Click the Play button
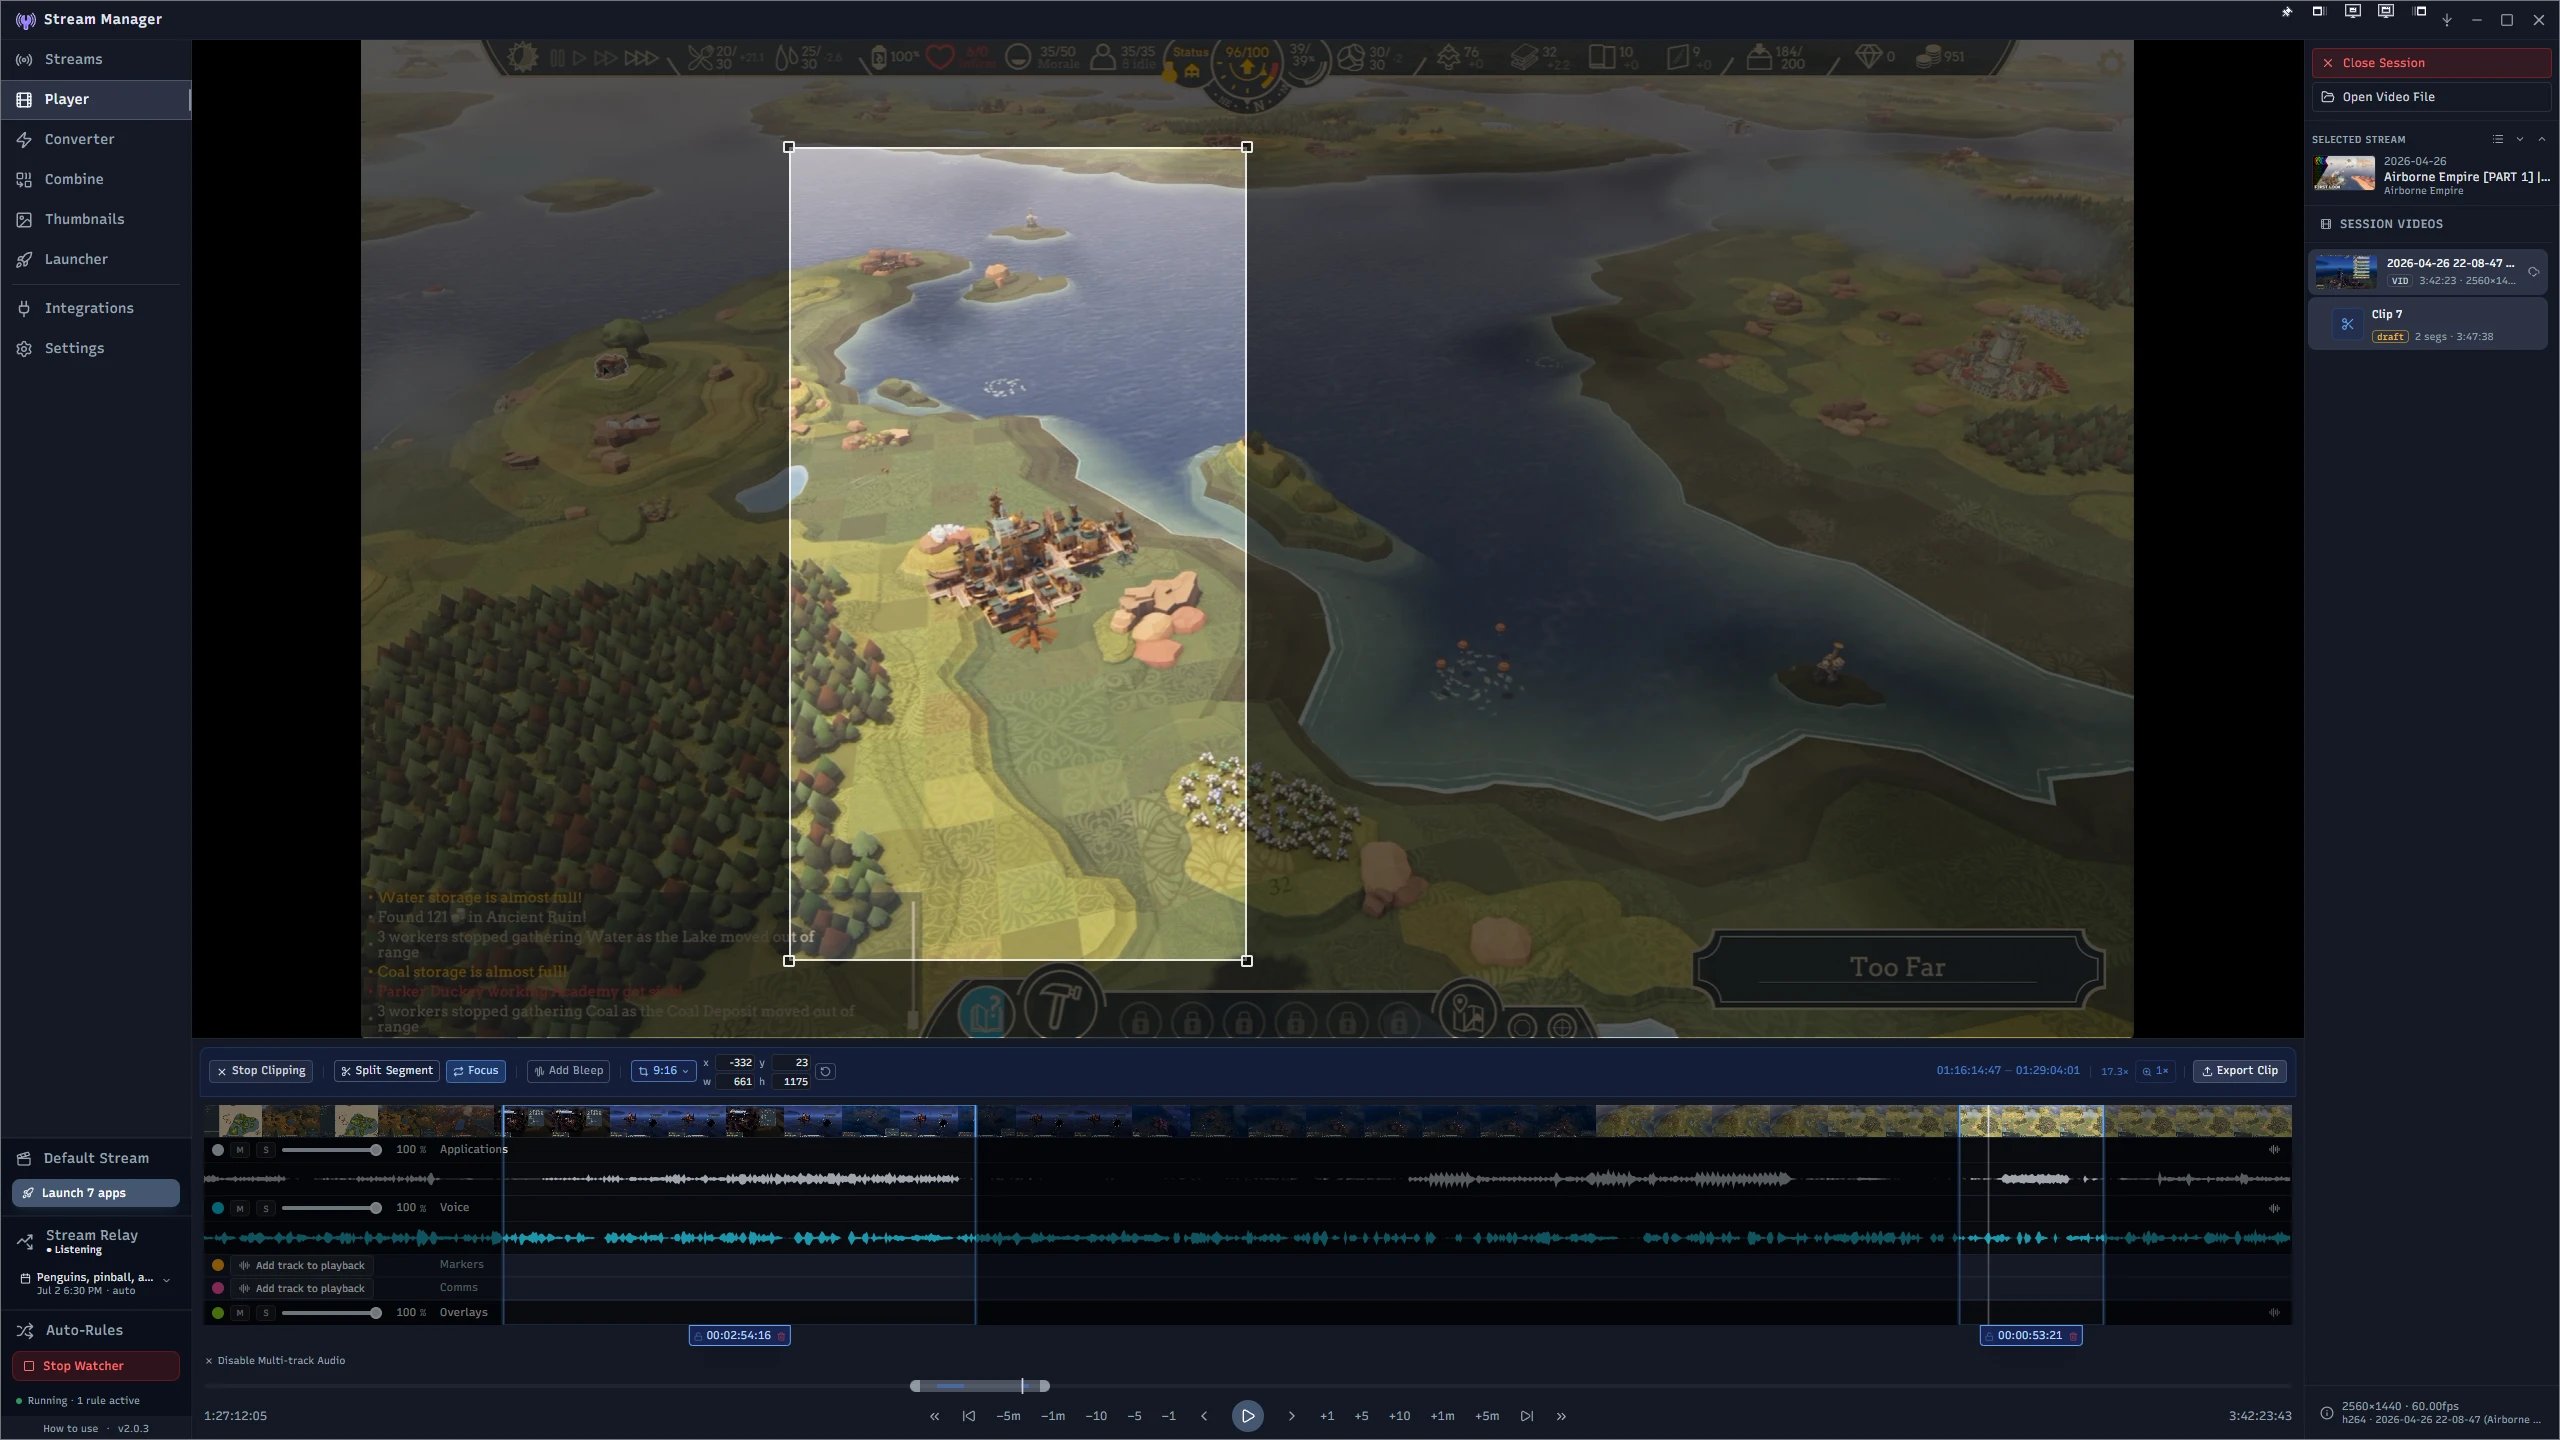Image resolution: width=2560 pixels, height=1440 pixels. tap(1248, 1416)
